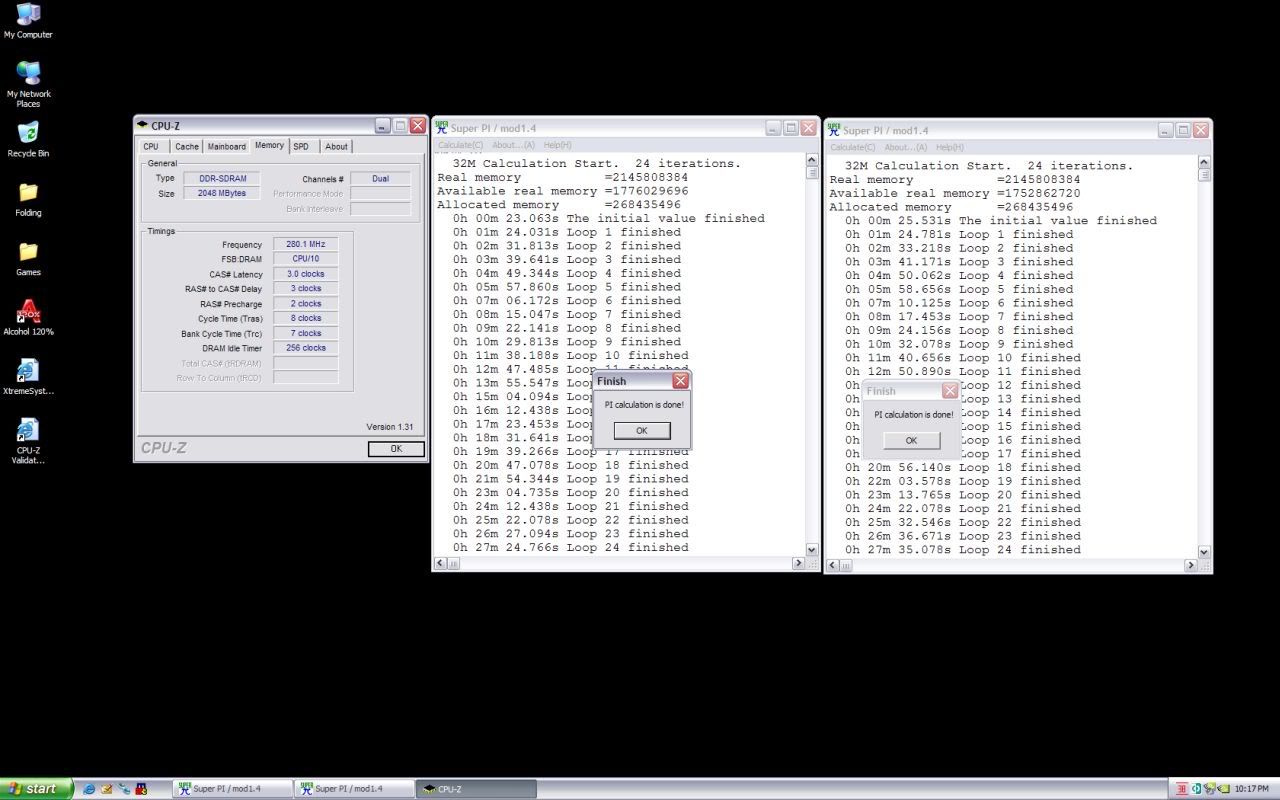Viewport: 1280px width, 800px height.
Task: Open the SPD tab in CPU-Z
Action: point(301,146)
